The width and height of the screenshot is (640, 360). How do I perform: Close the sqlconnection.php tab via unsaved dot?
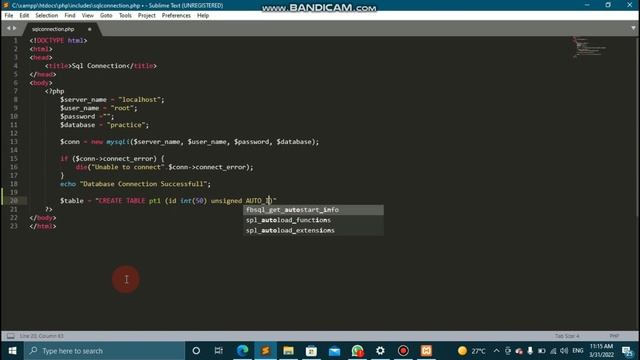89,29
